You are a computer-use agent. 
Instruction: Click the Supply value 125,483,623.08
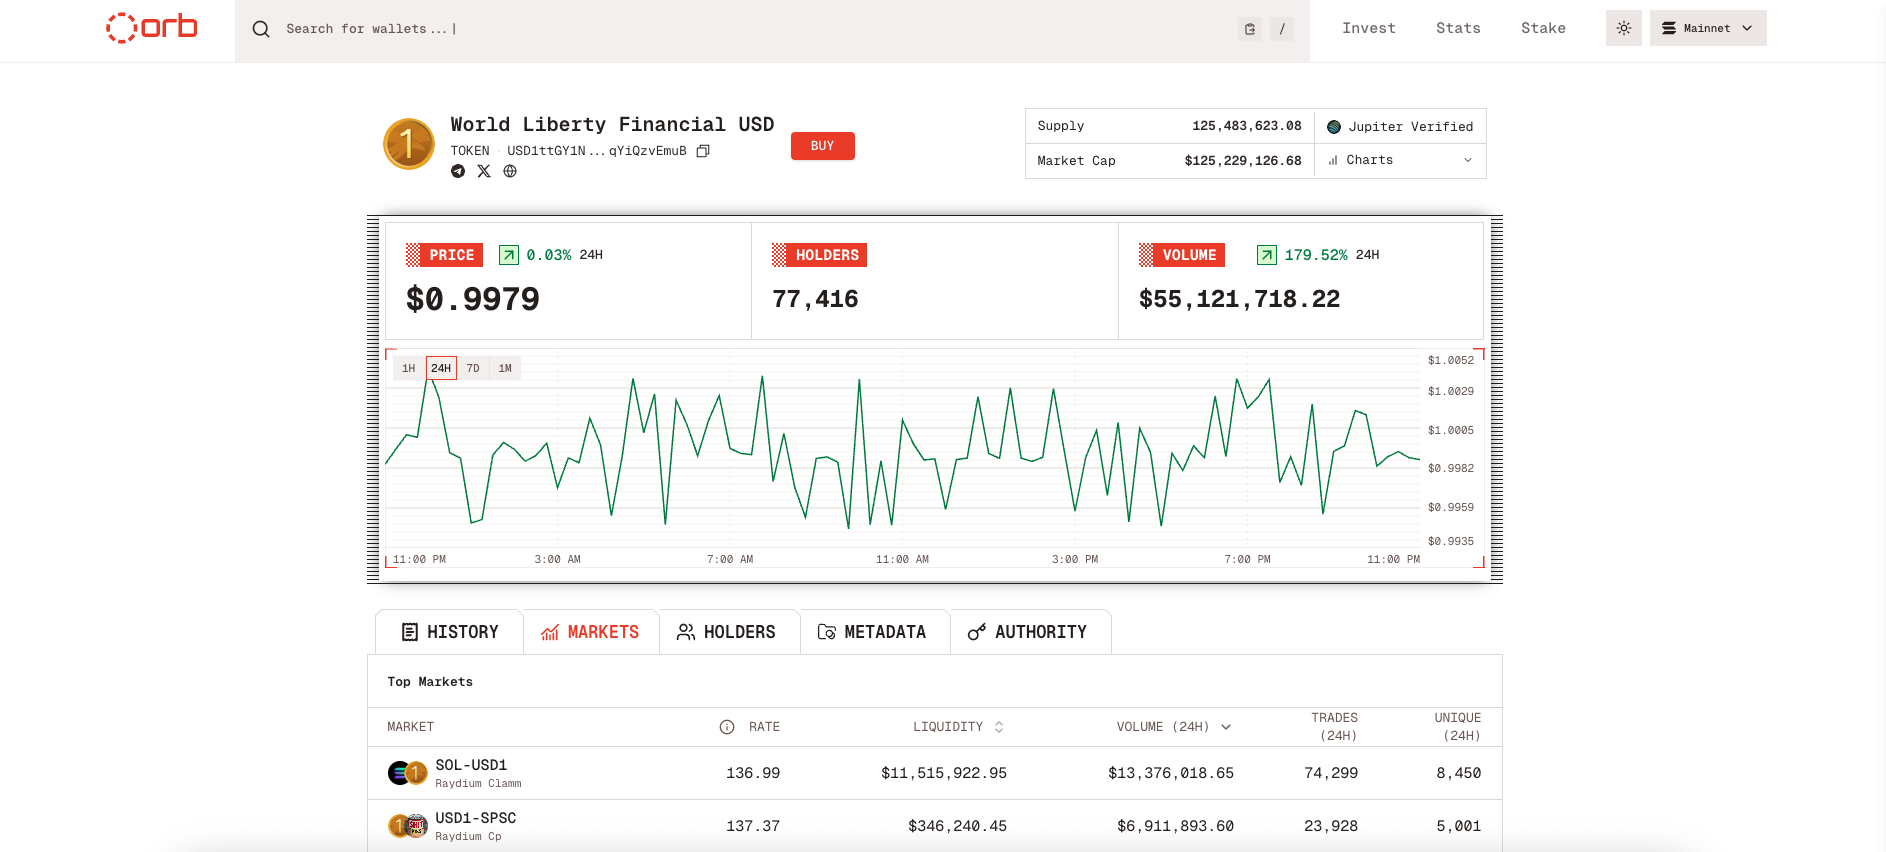(1247, 126)
